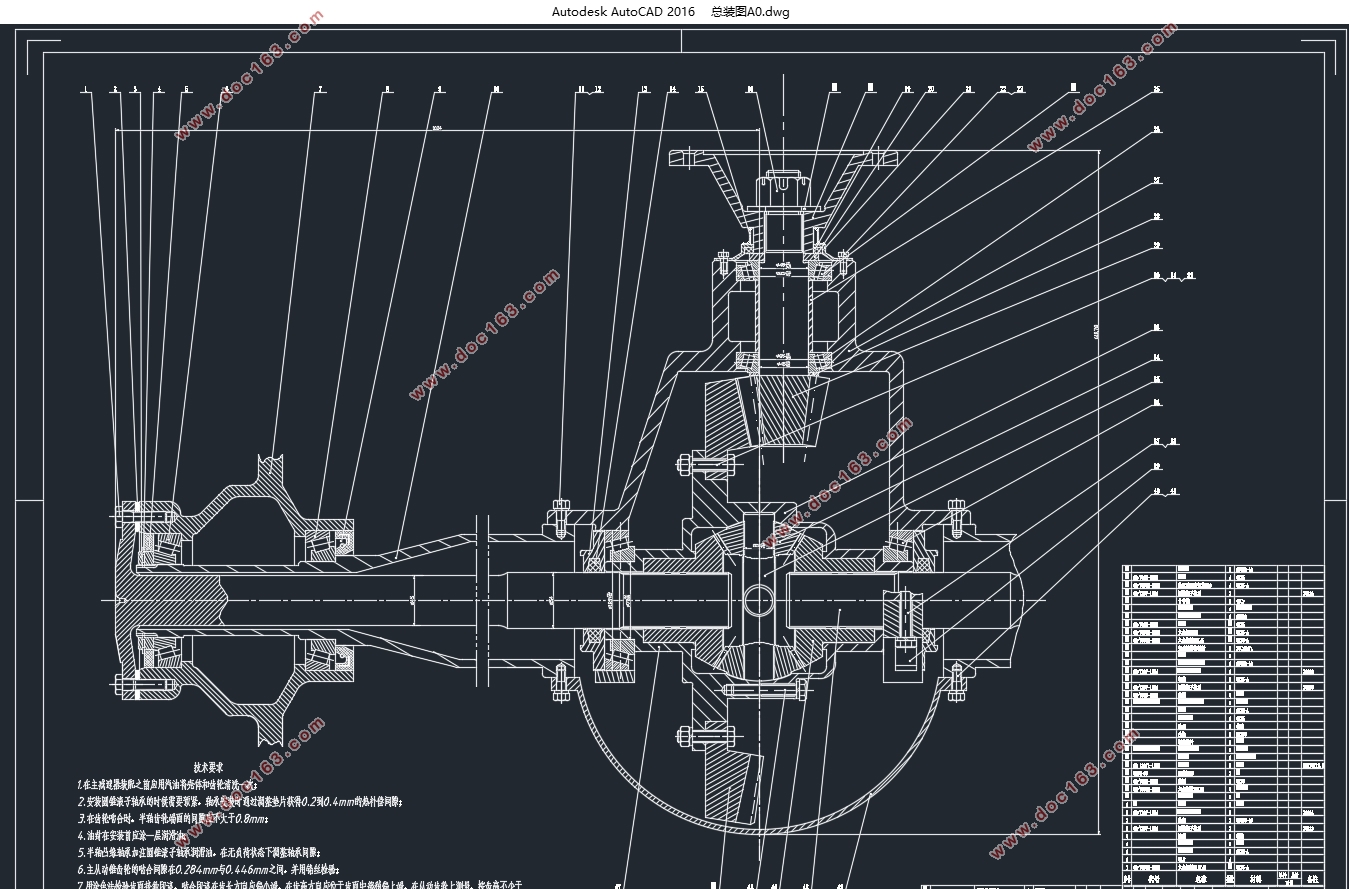The height and width of the screenshot is (889, 1349).
Task: Select the half-round rear housing cover arc
Action: (x=759, y=760)
